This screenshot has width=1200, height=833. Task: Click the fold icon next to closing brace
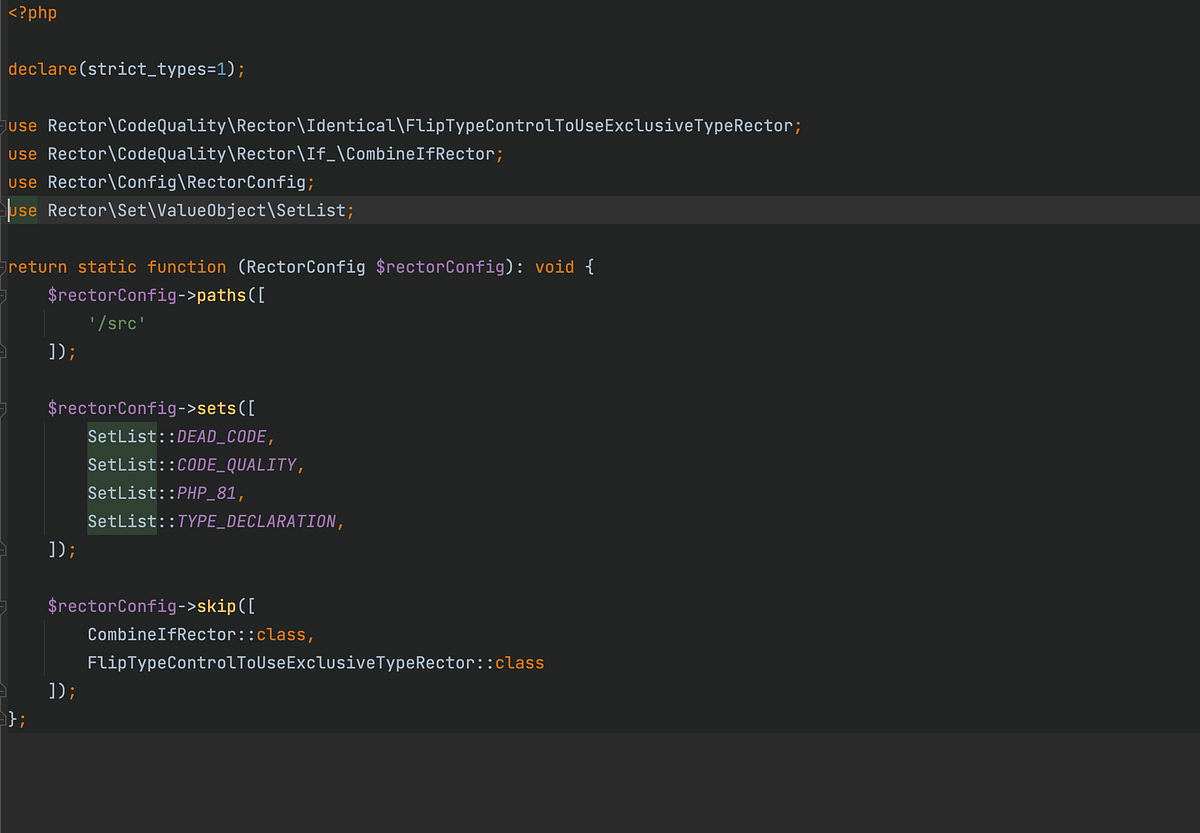coord(5,718)
